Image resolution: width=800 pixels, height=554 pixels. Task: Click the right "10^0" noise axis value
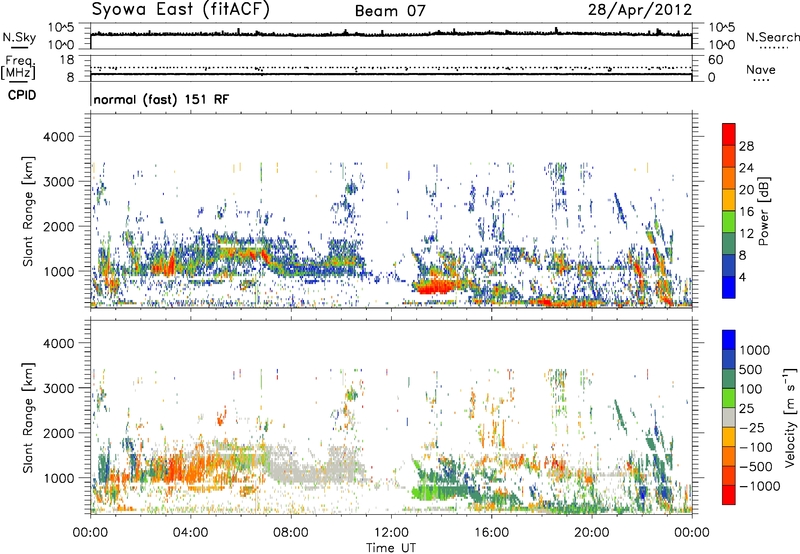[x=721, y=45]
